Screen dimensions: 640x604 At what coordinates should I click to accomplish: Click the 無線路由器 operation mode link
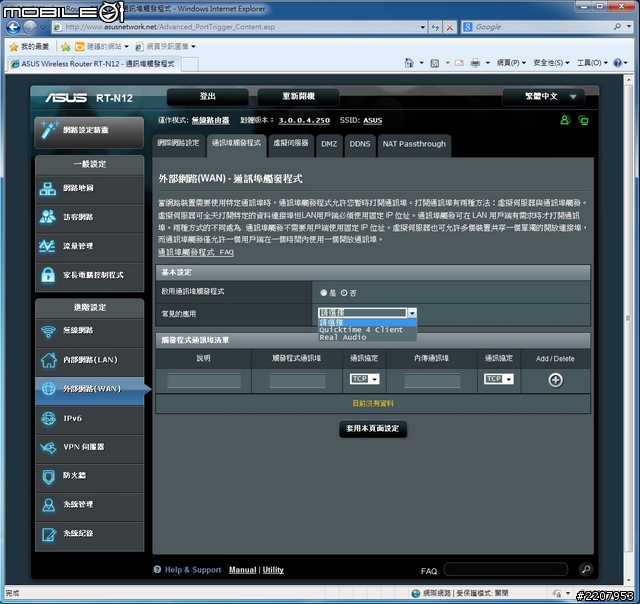(x=210, y=120)
